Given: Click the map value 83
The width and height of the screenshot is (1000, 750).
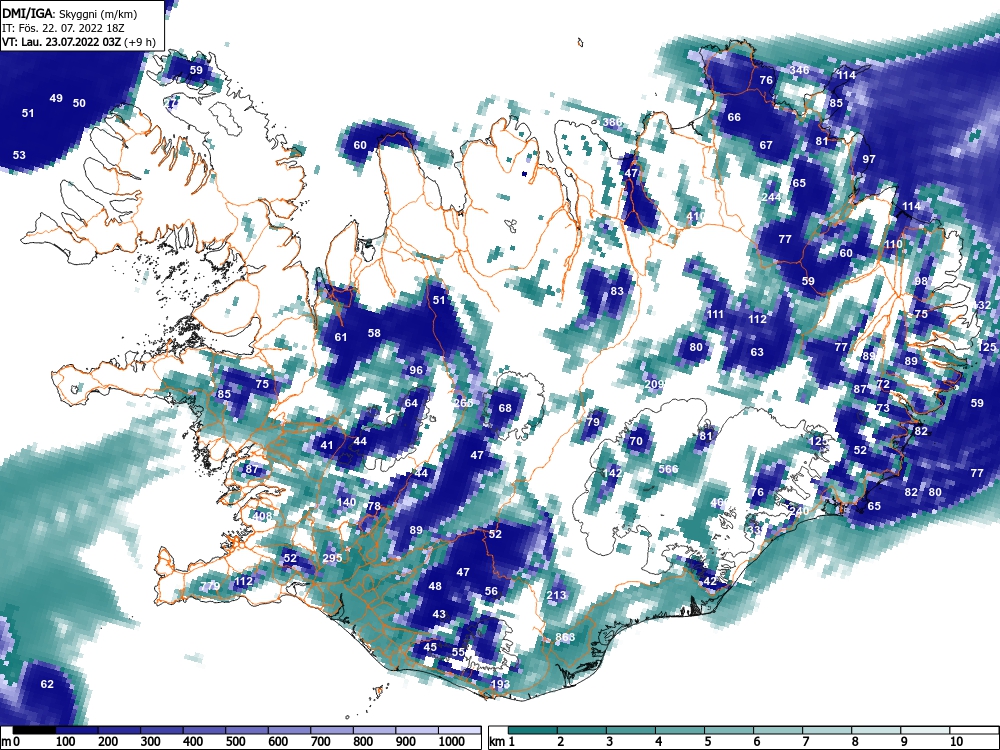Looking at the screenshot, I should click(x=617, y=291).
